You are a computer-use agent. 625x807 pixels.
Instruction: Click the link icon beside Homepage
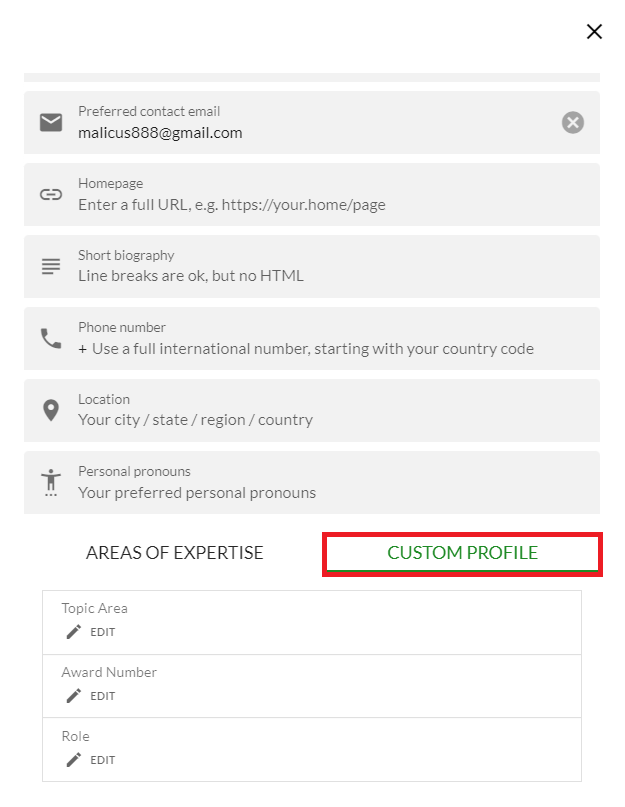(51, 195)
